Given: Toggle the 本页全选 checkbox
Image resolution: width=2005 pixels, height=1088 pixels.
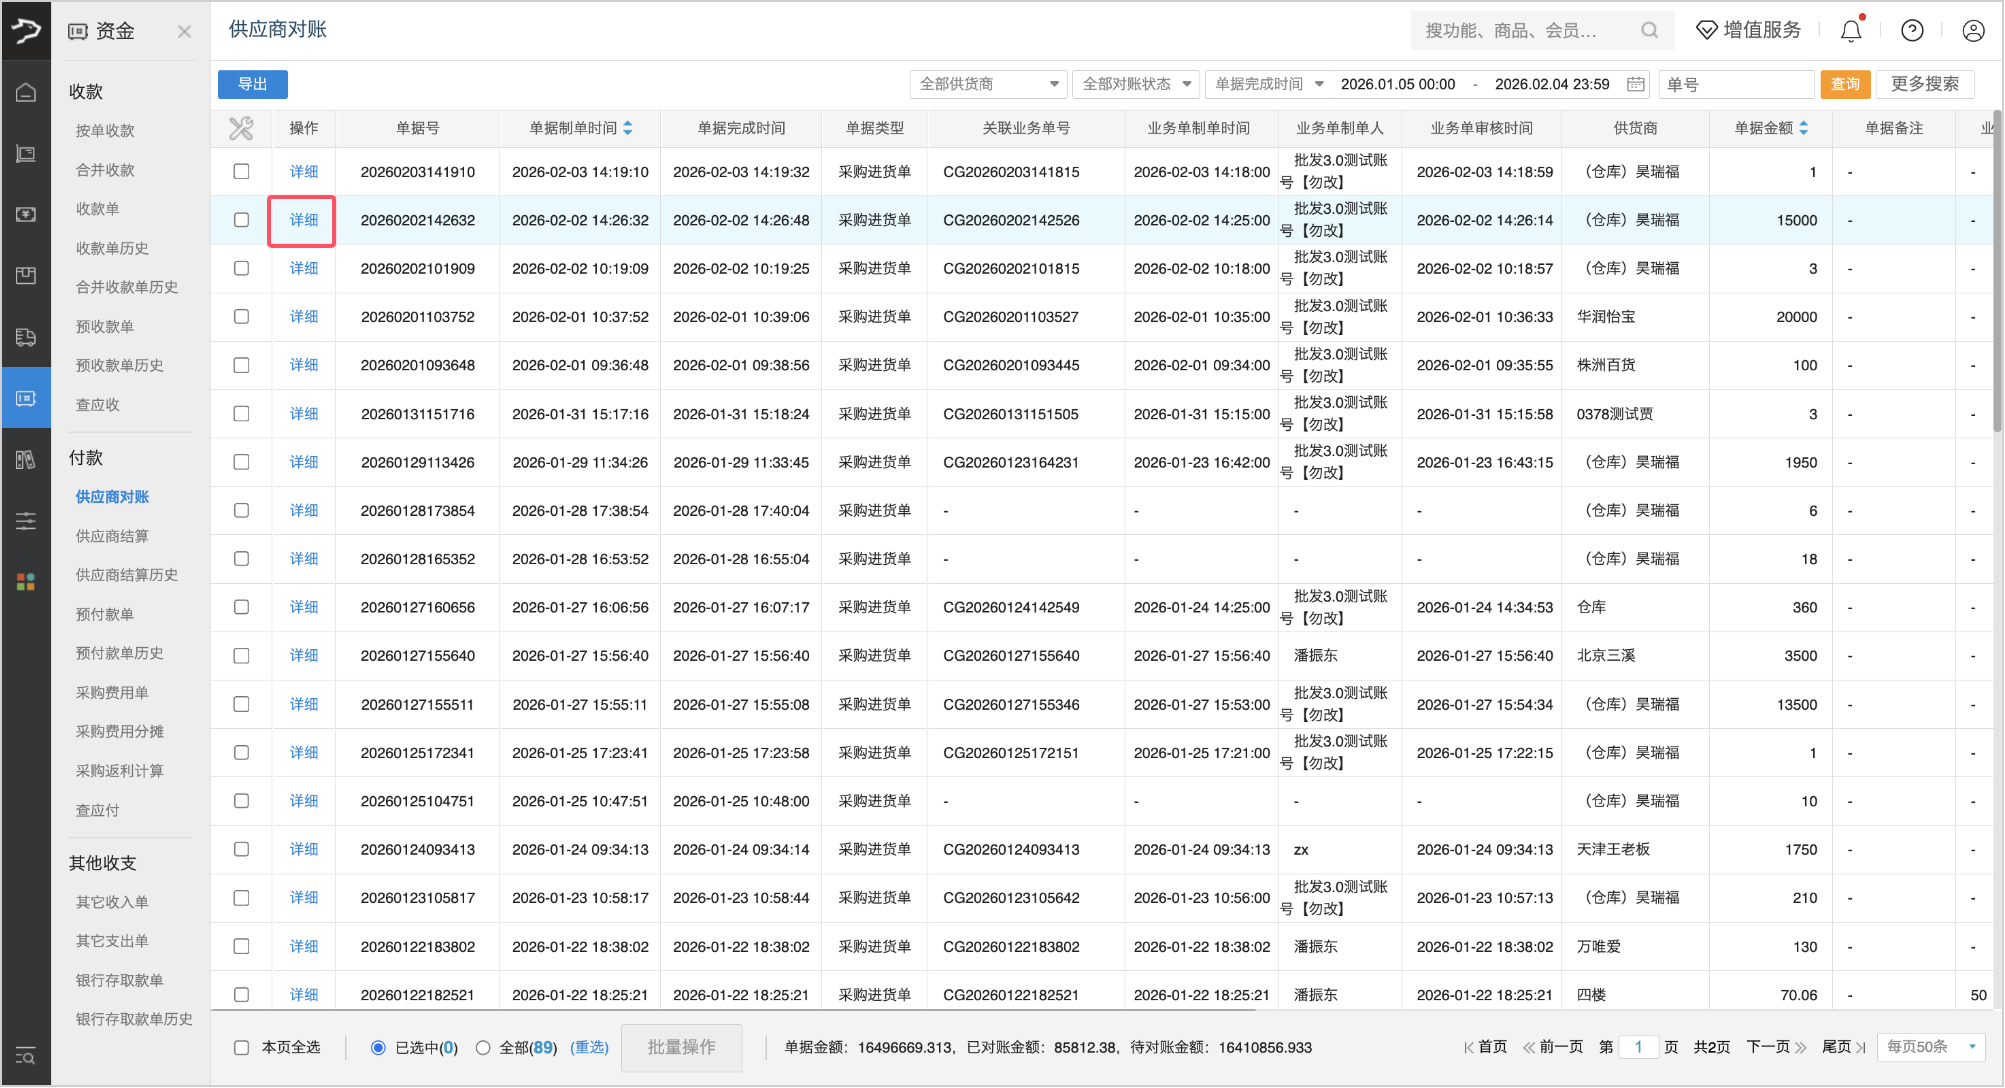Looking at the screenshot, I should point(241,1047).
